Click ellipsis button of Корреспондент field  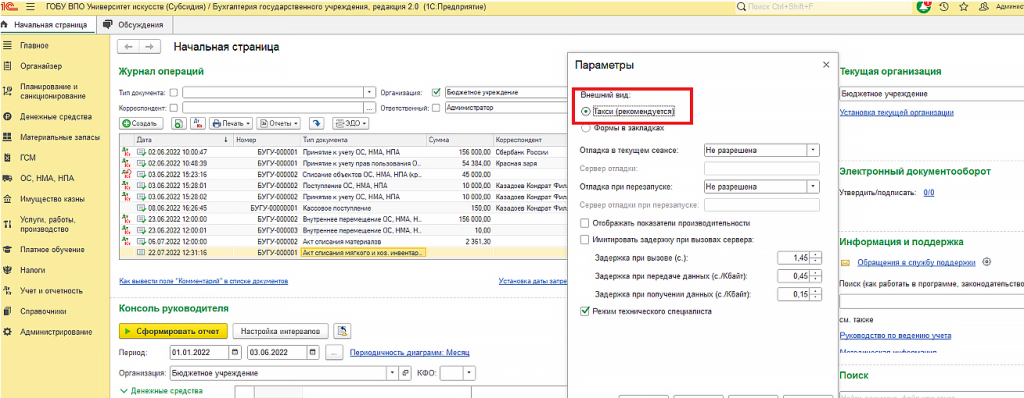[370, 108]
